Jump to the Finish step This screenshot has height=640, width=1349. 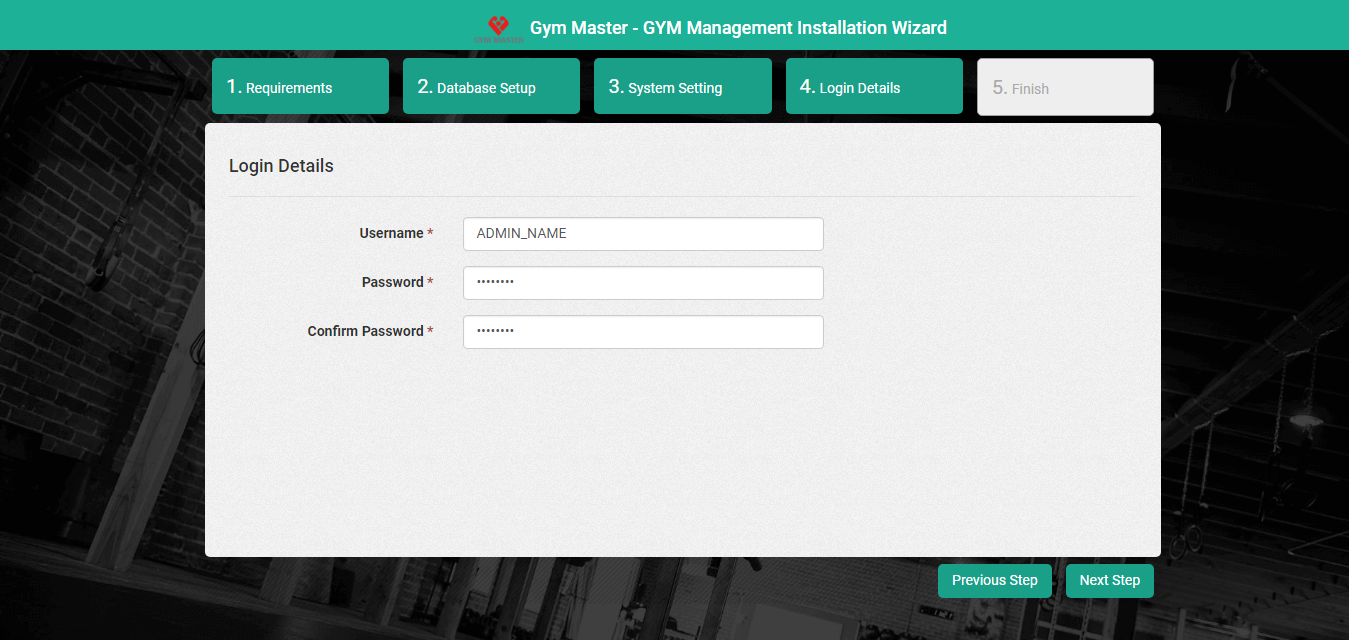click(1064, 88)
